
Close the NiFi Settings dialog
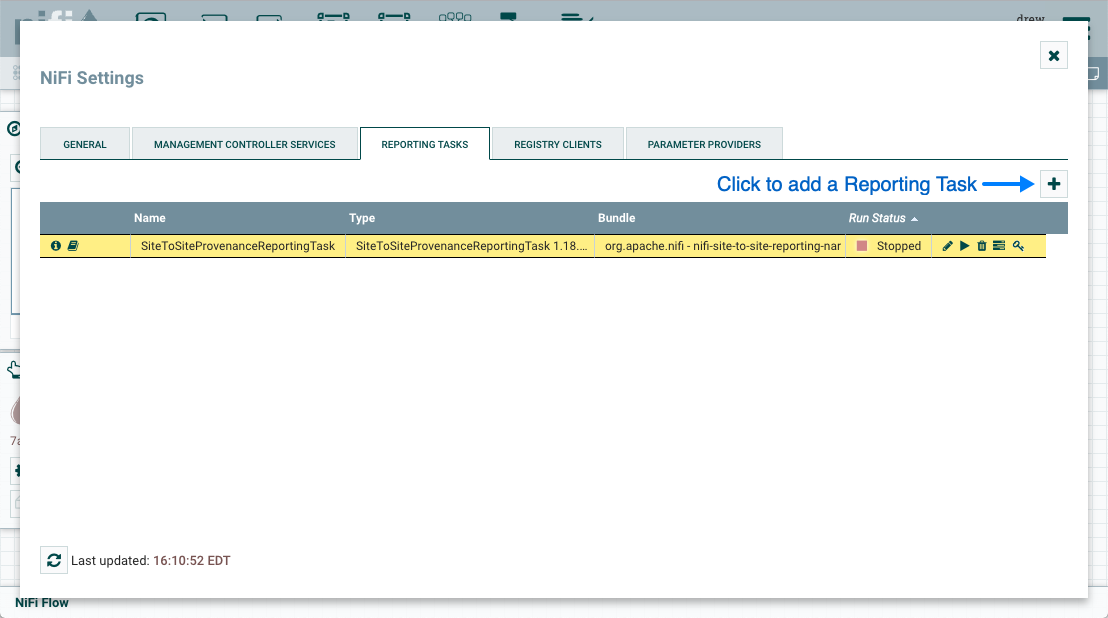tap(1054, 56)
